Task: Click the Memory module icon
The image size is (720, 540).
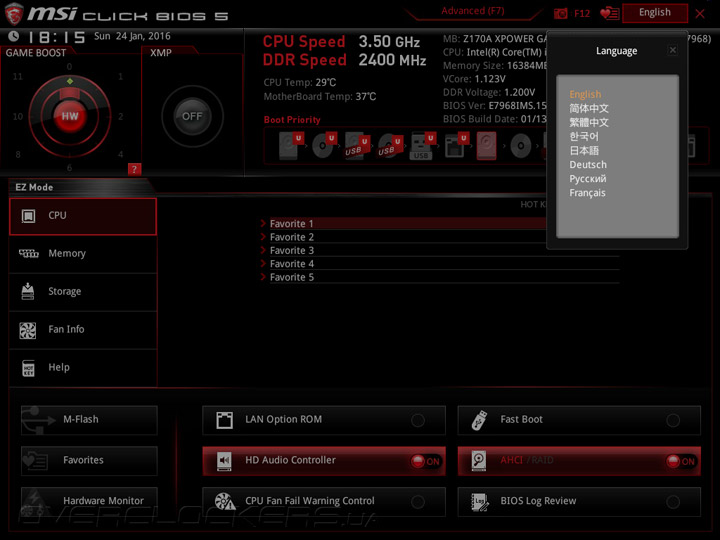Action: click(x=28, y=253)
